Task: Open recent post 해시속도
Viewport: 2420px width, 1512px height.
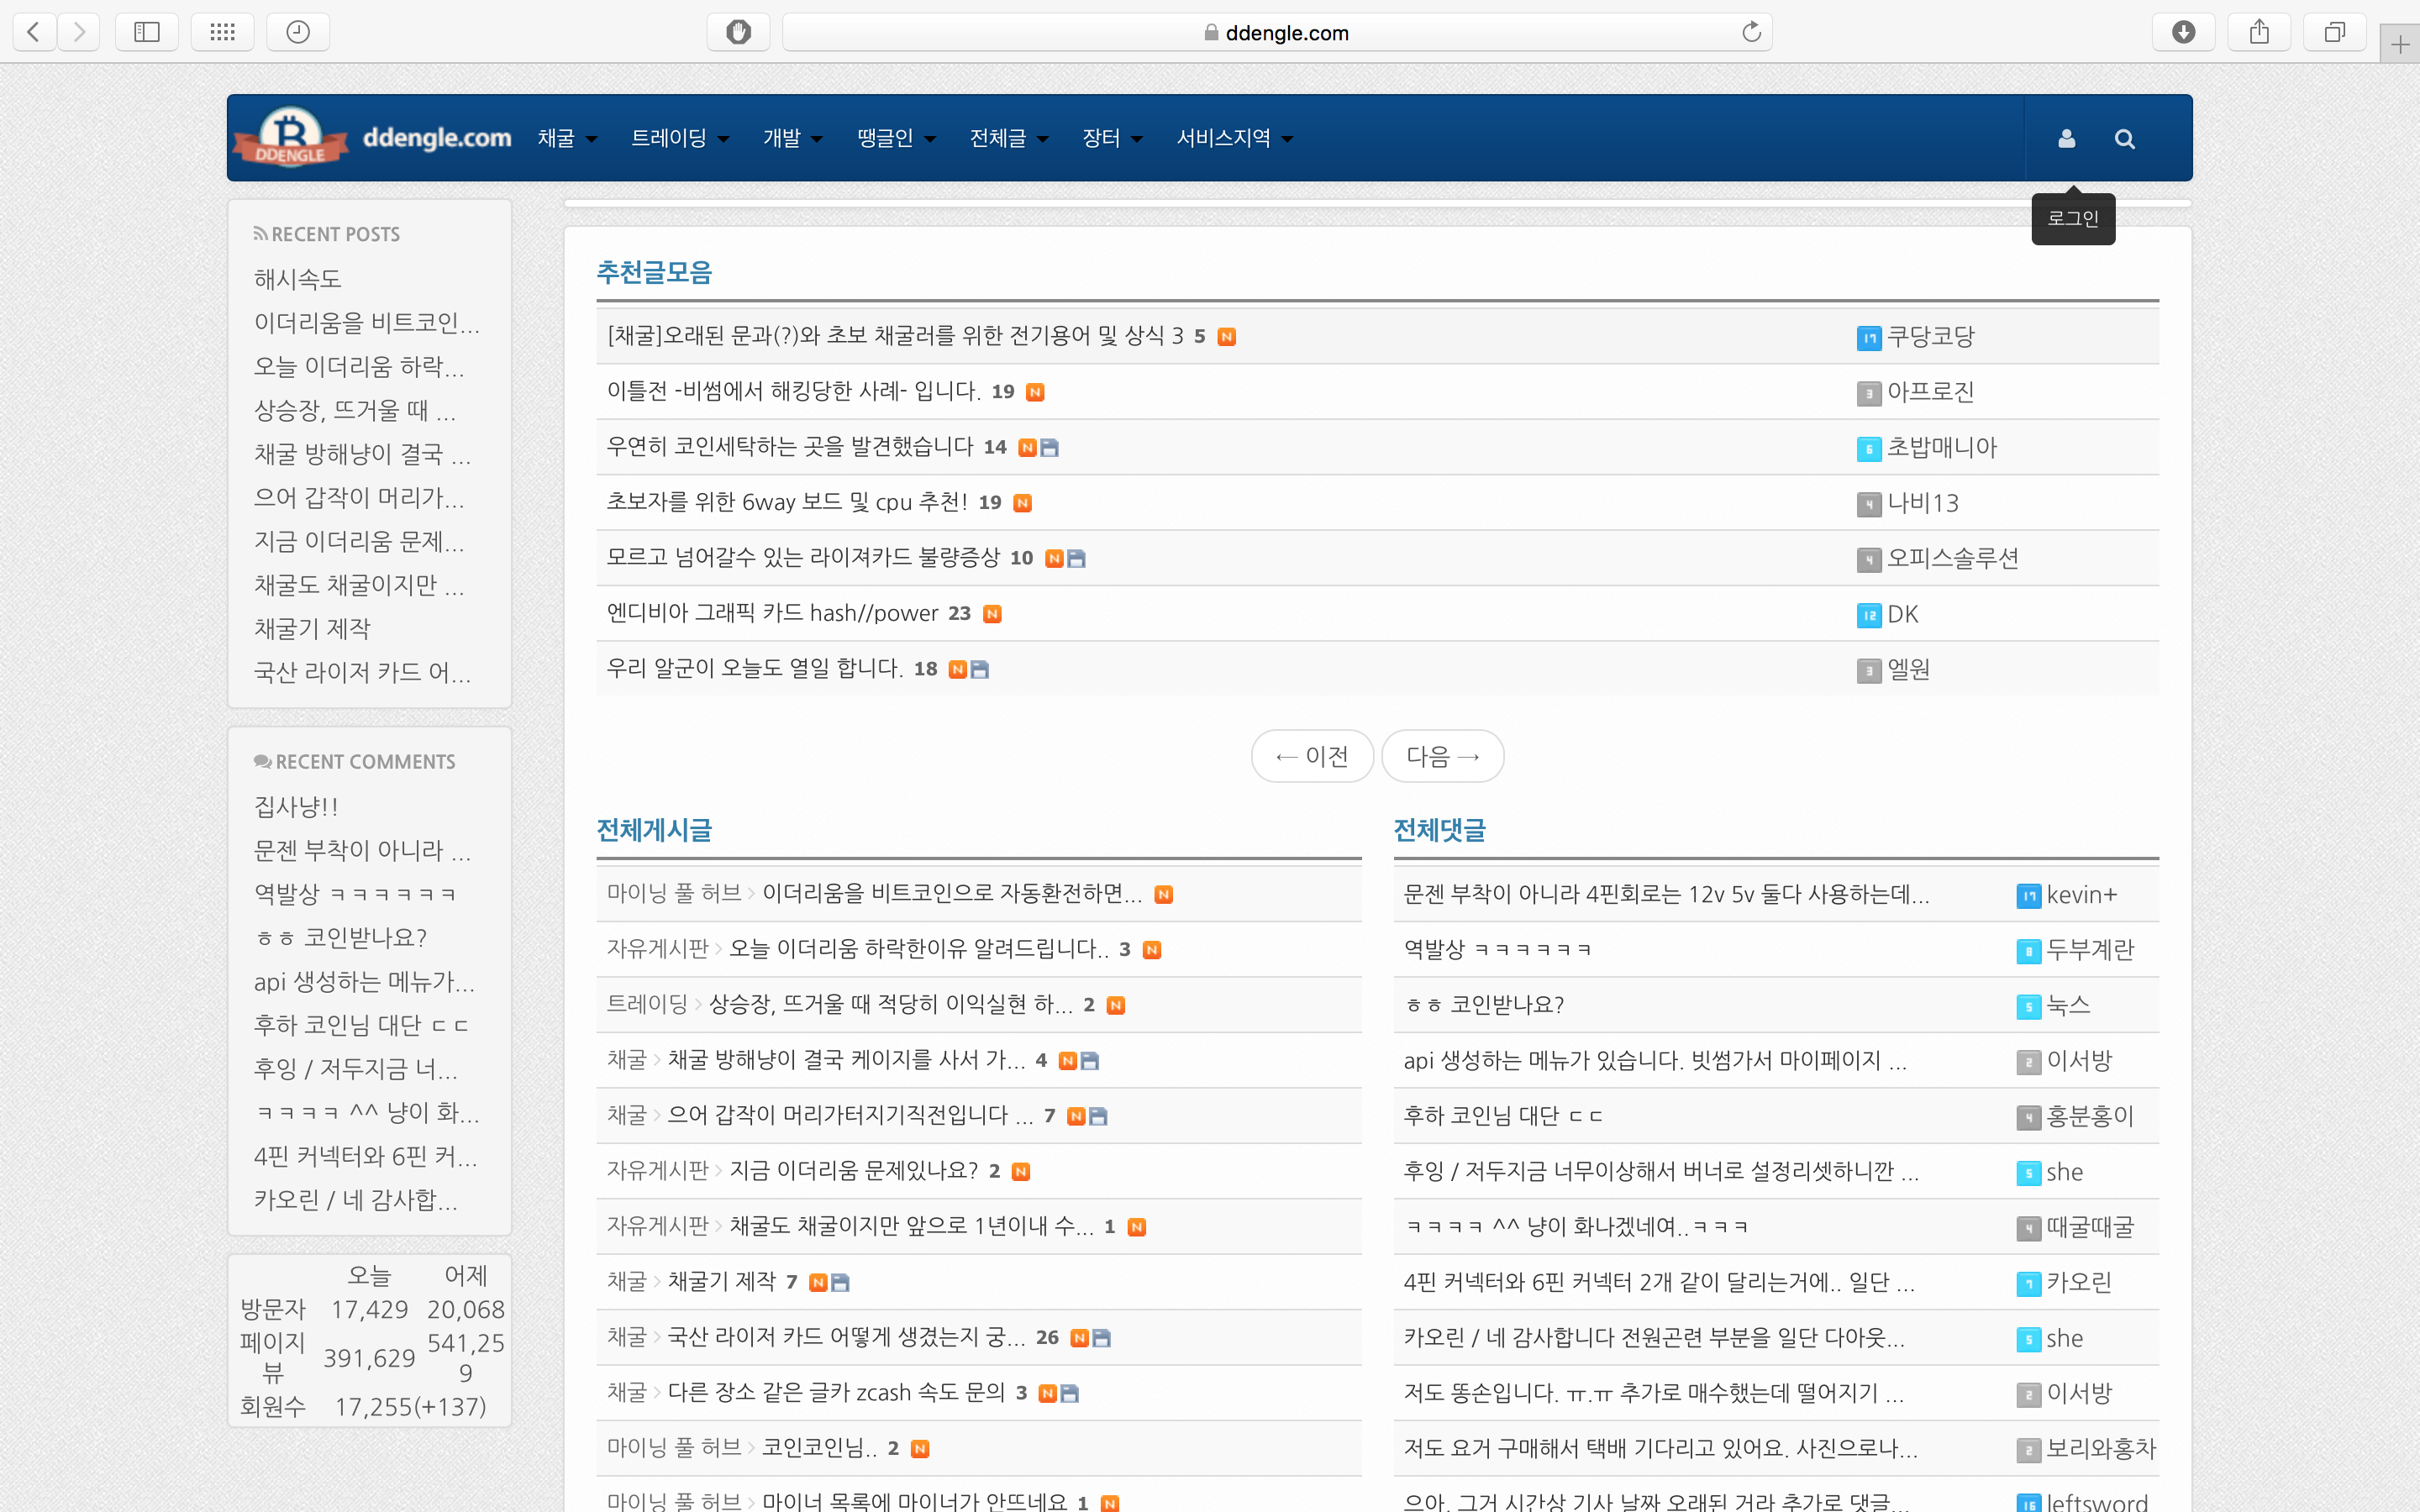Action: tap(297, 279)
